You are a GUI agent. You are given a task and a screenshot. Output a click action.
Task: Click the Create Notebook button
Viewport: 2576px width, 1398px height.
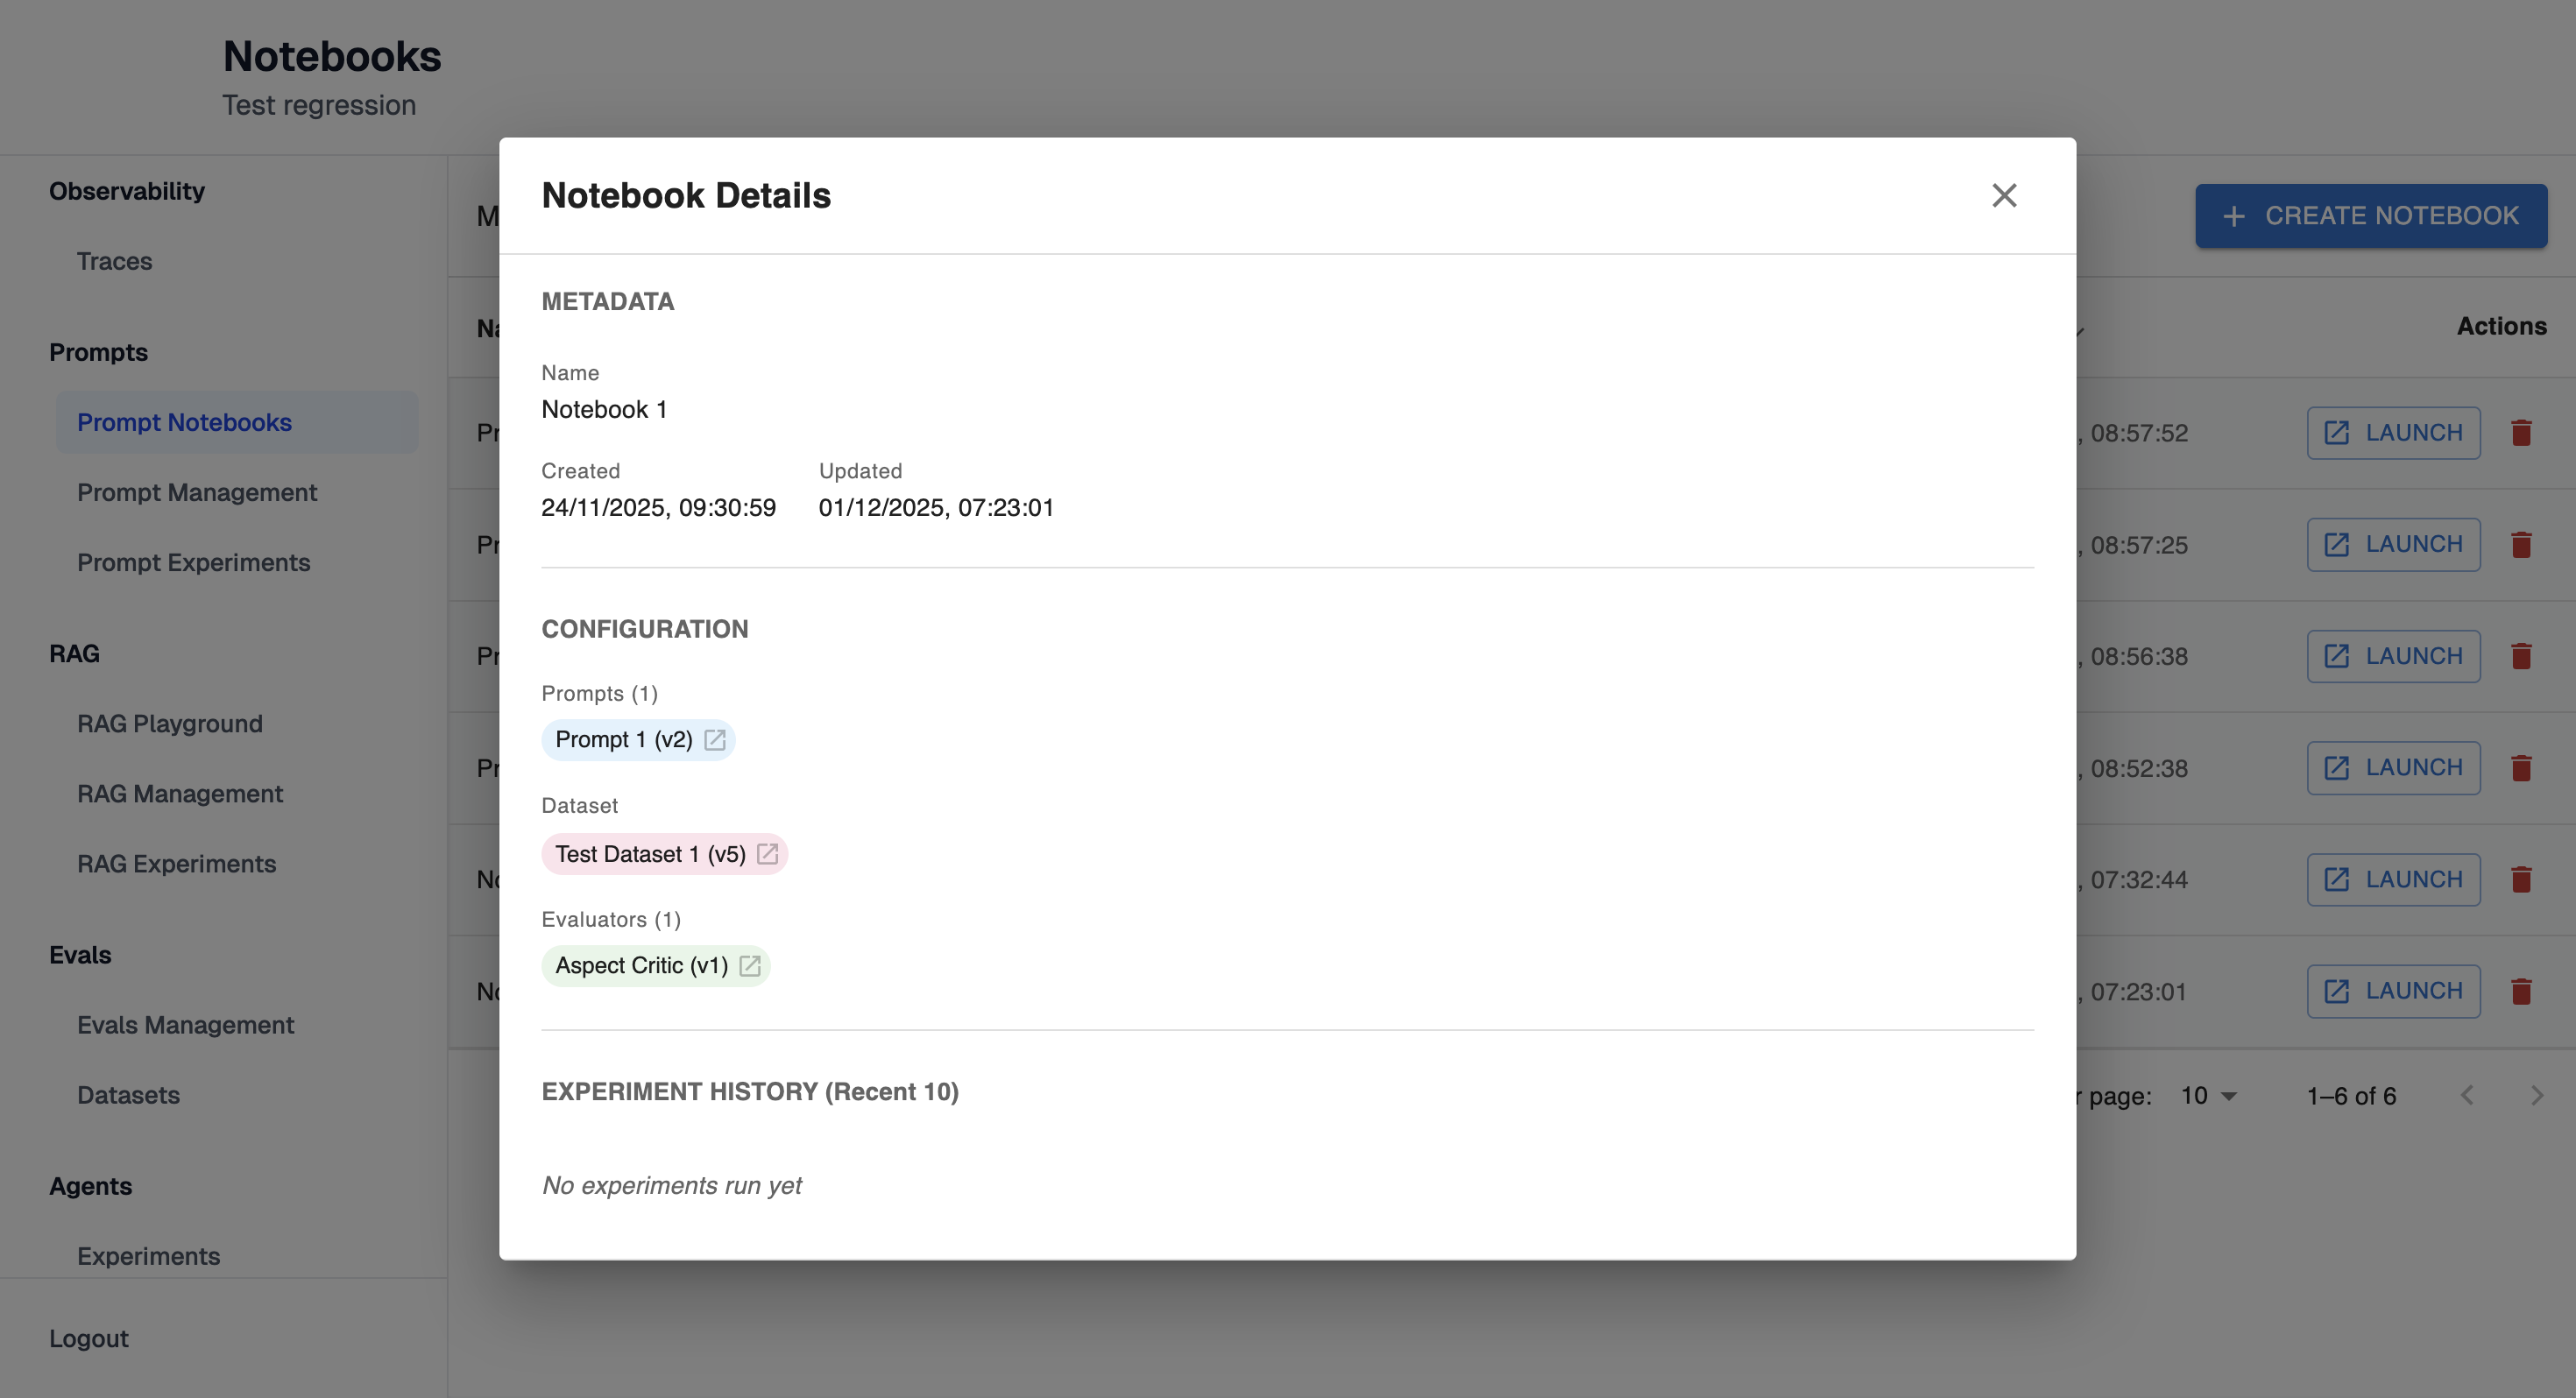pos(2370,216)
